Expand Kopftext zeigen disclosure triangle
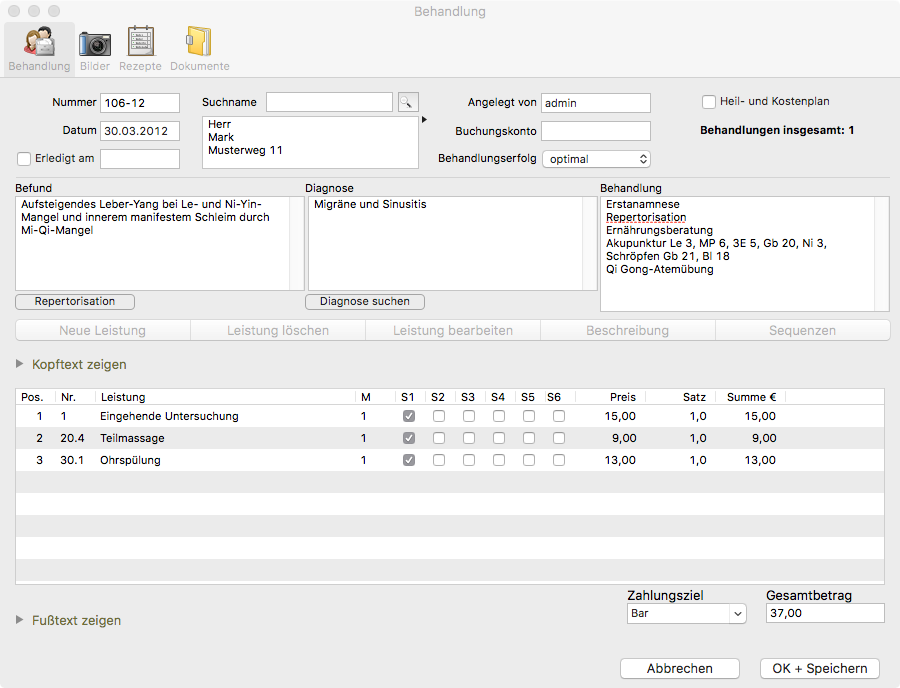Image resolution: width=900 pixels, height=688 pixels. pyautogui.click(x=21, y=364)
